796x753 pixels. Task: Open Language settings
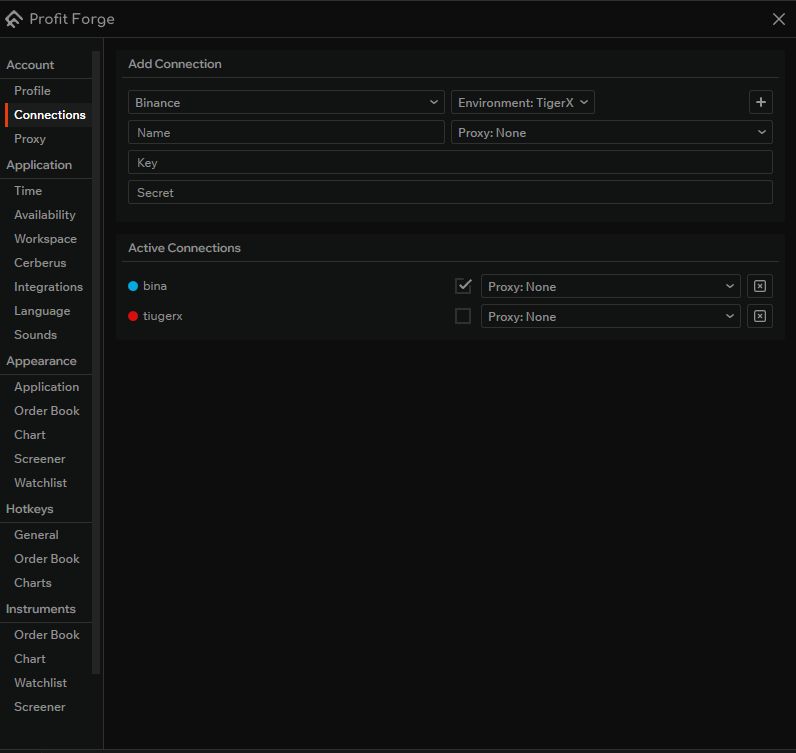42,311
